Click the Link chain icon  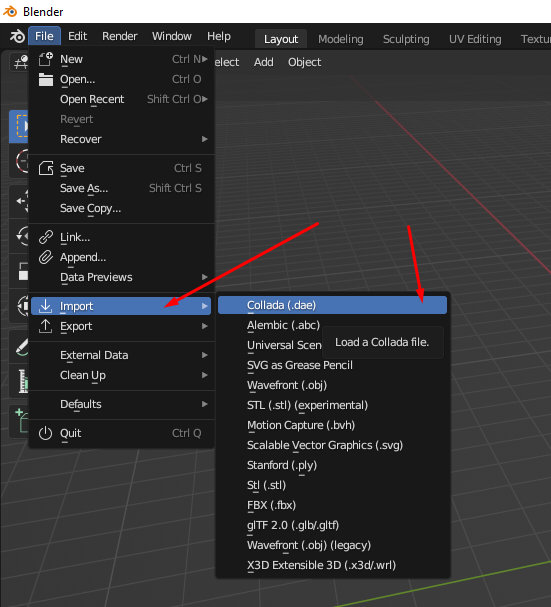(46, 237)
